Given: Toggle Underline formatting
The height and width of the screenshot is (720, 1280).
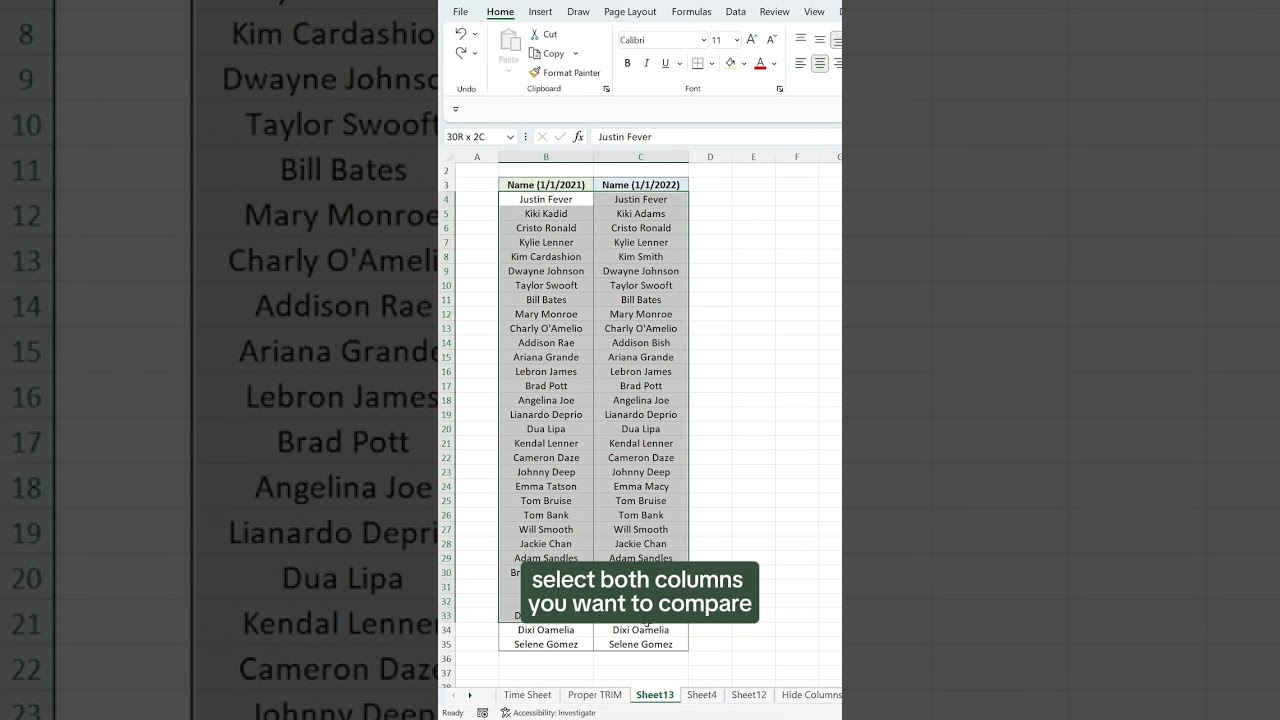Looking at the screenshot, I should click(x=665, y=63).
